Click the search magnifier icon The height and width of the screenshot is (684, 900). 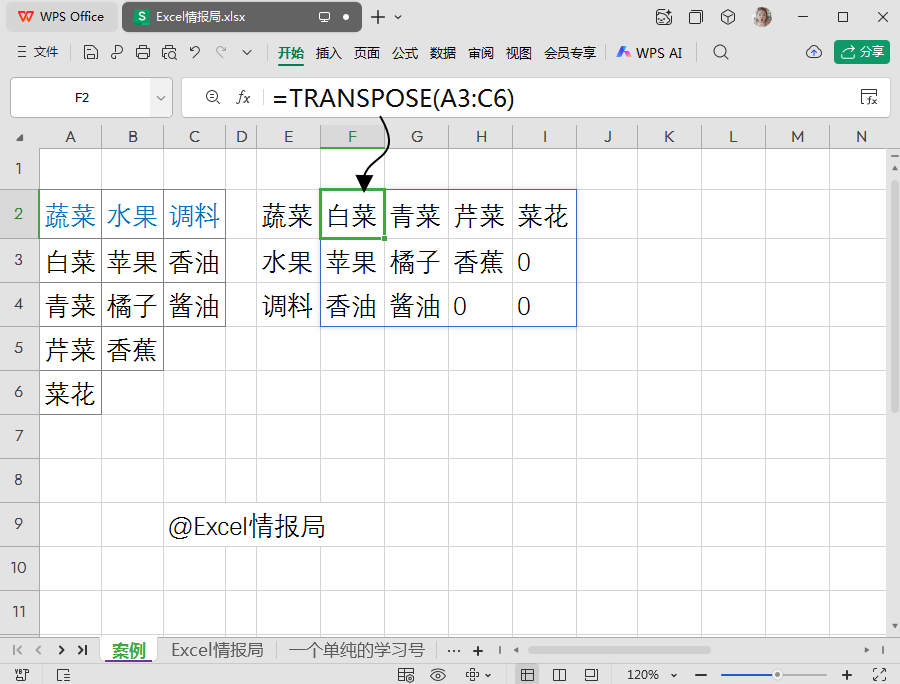pyautogui.click(x=721, y=53)
